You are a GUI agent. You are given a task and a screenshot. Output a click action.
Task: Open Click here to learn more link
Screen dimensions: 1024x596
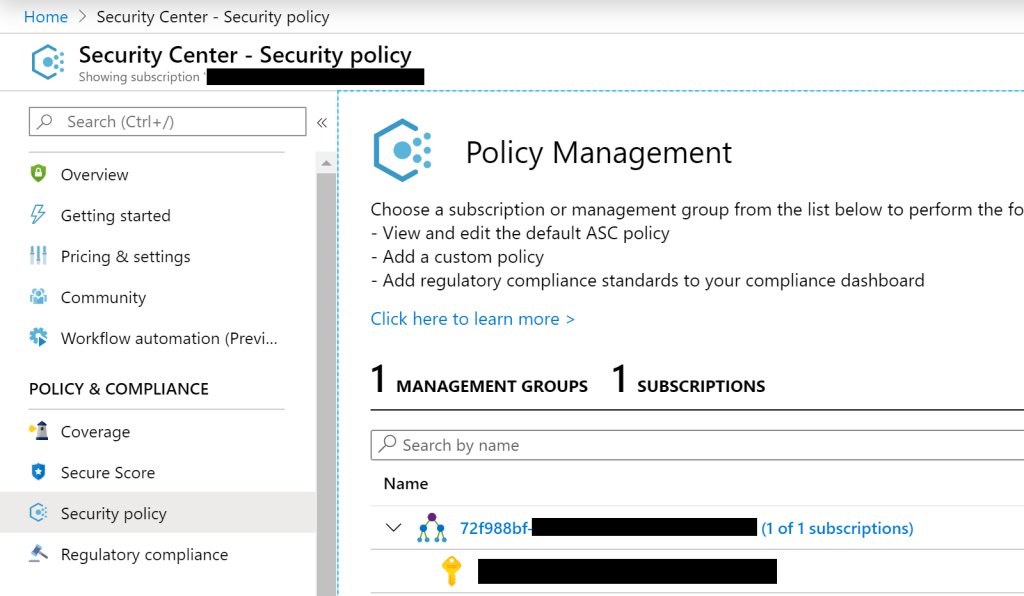(472, 319)
